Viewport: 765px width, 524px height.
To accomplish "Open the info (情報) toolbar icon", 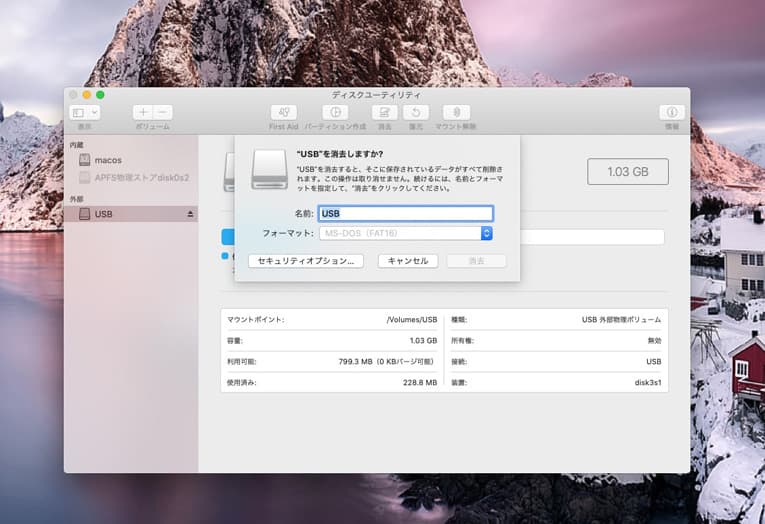I will pyautogui.click(x=671, y=113).
